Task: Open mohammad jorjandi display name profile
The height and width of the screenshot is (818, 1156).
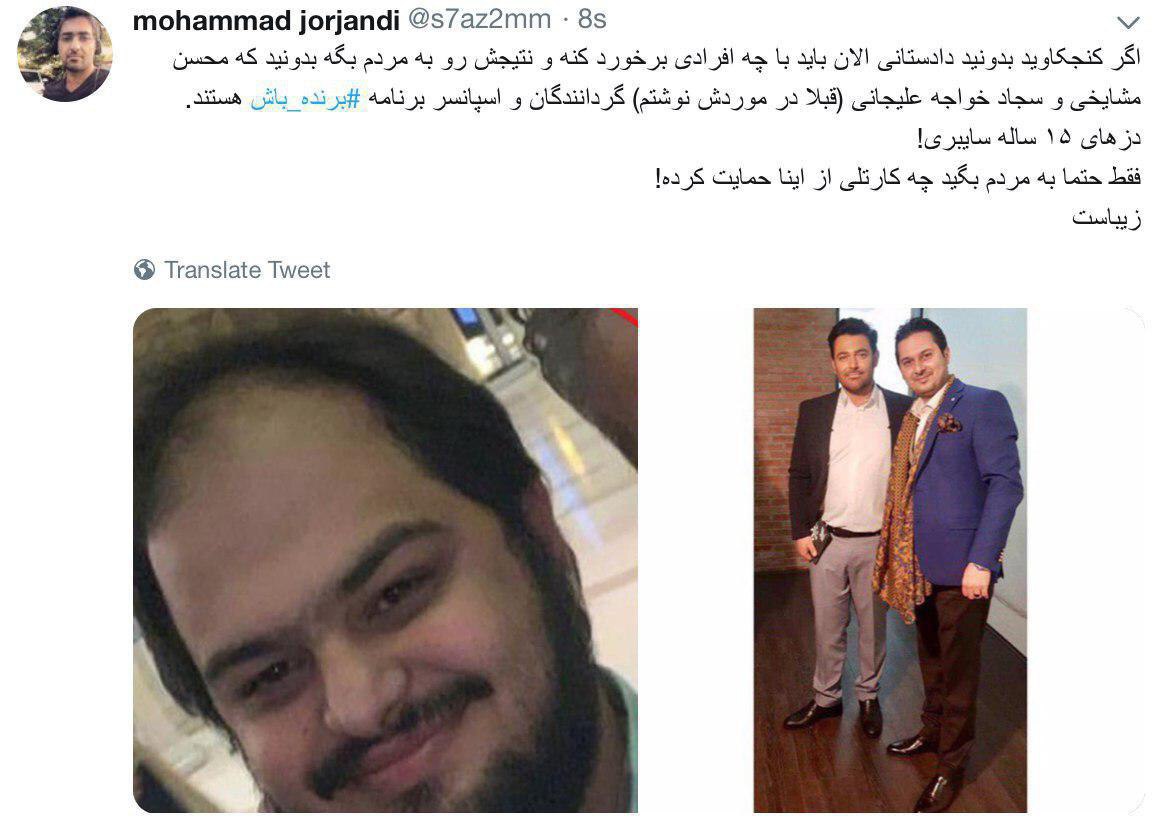Action: click(x=266, y=20)
